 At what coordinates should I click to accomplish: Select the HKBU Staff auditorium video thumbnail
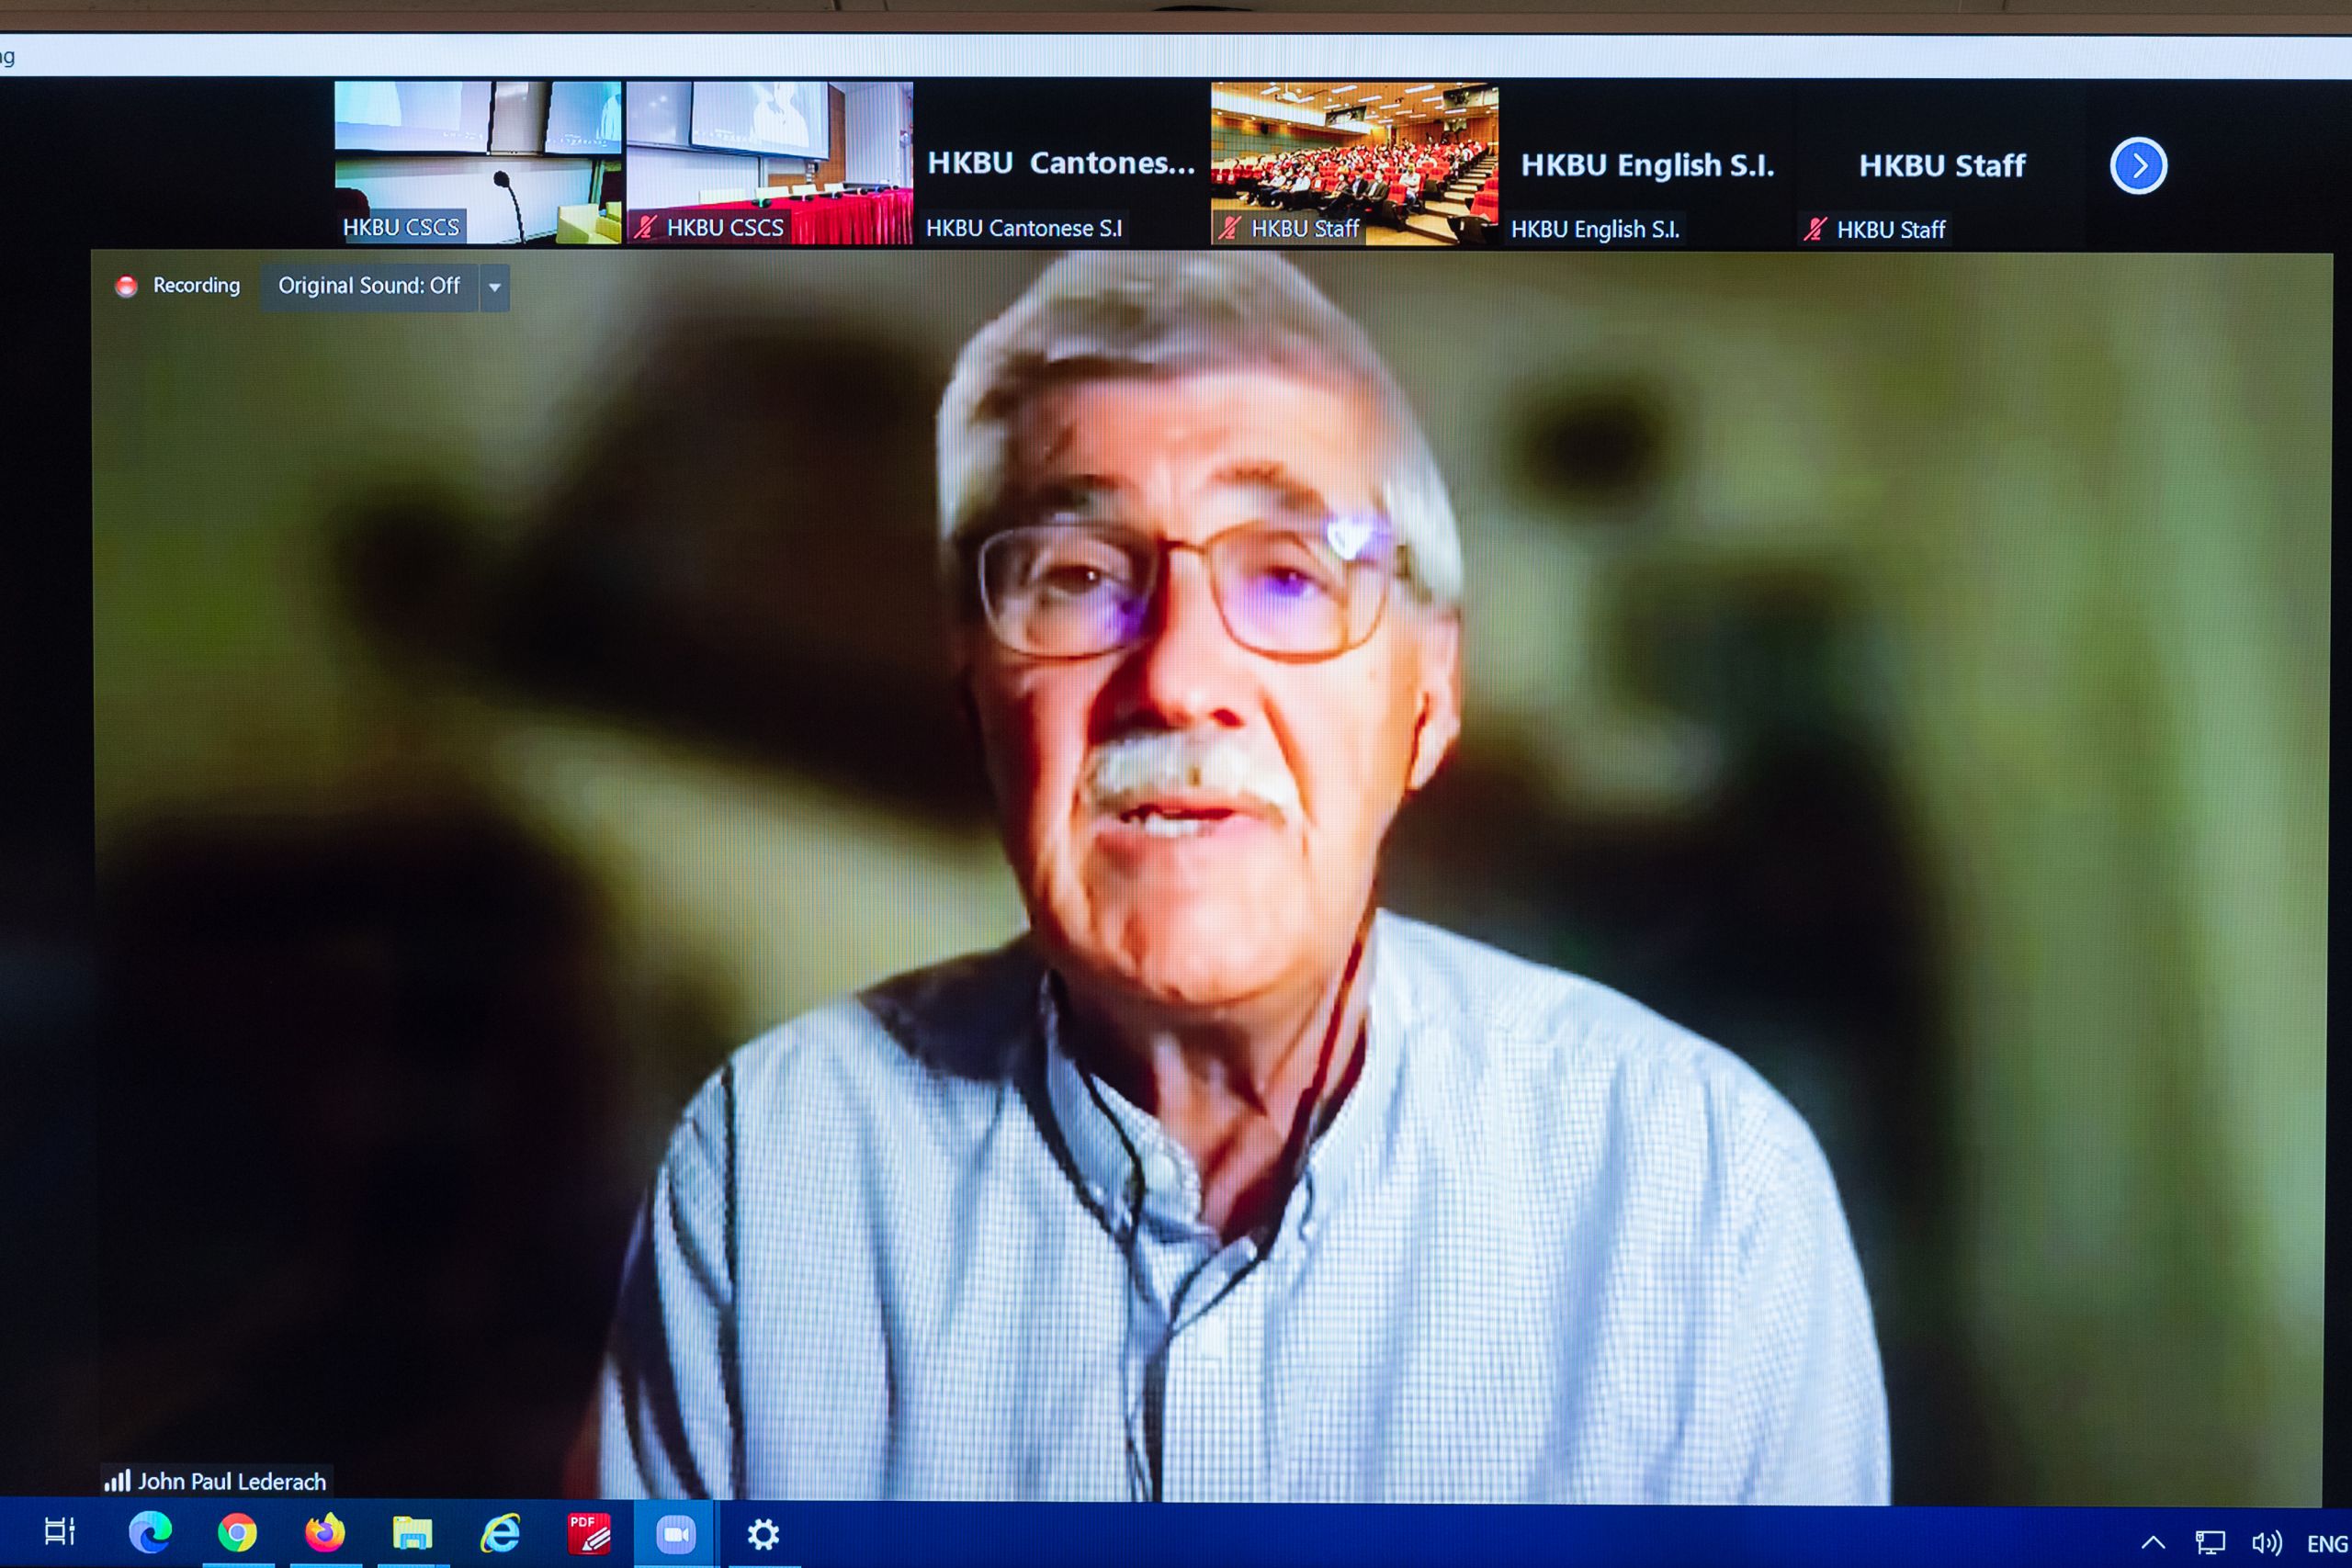point(1354,163)
